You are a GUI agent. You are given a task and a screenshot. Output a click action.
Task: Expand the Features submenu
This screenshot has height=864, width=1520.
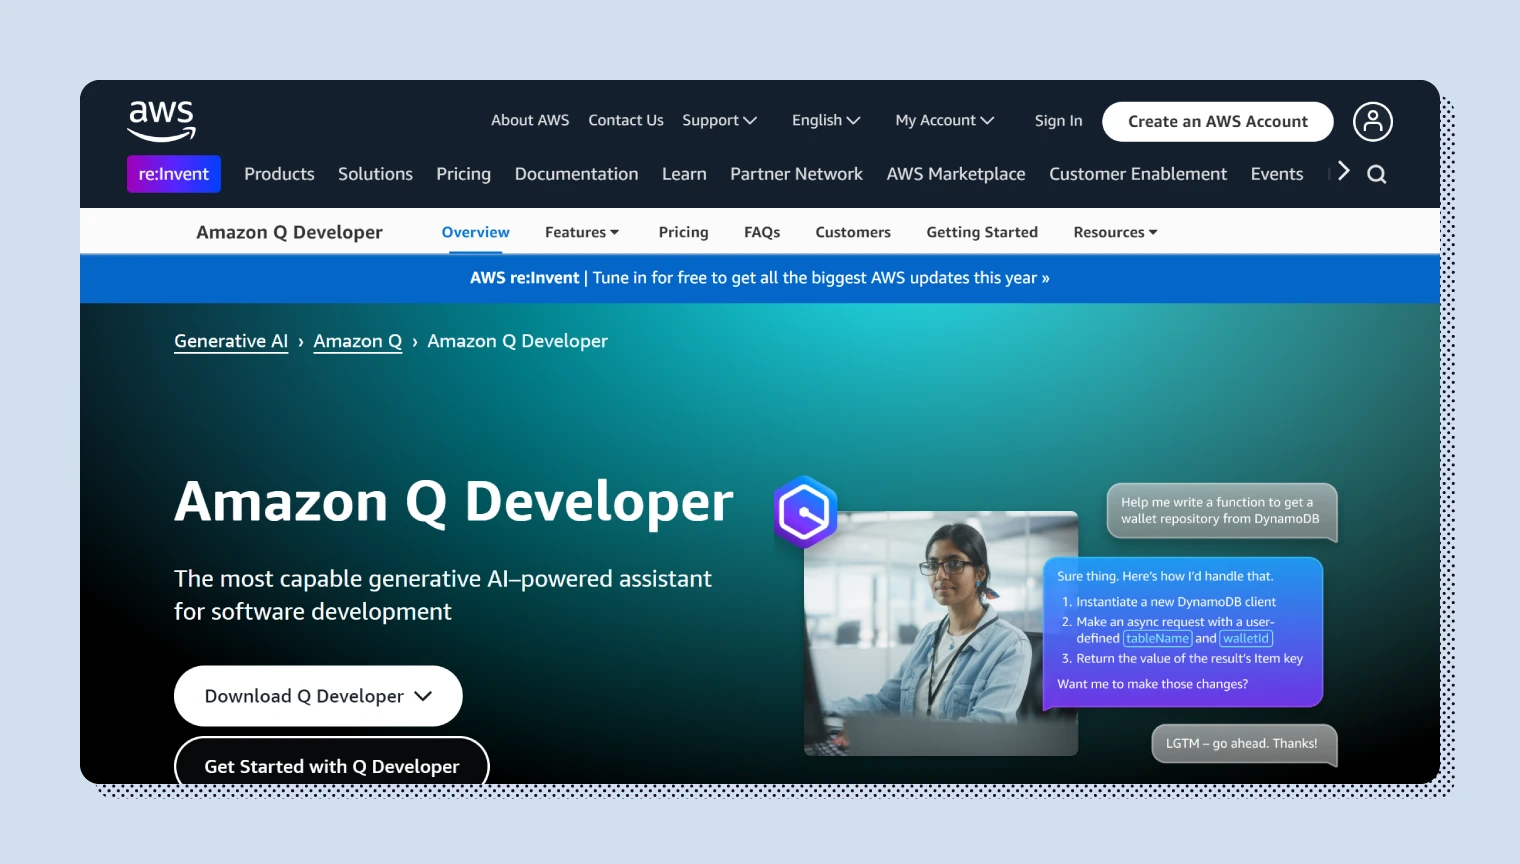coord(582,232)
